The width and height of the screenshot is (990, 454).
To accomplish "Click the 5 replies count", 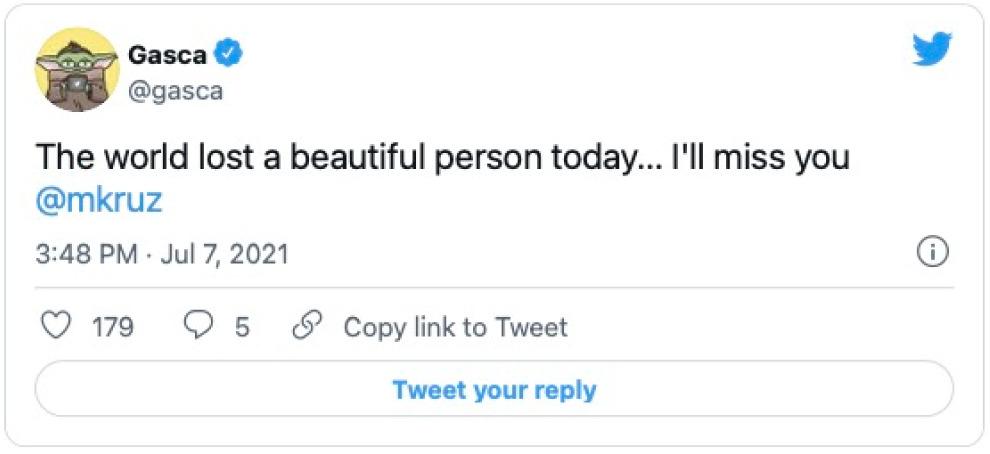I will pyautogui.click(x=242, y=327).
